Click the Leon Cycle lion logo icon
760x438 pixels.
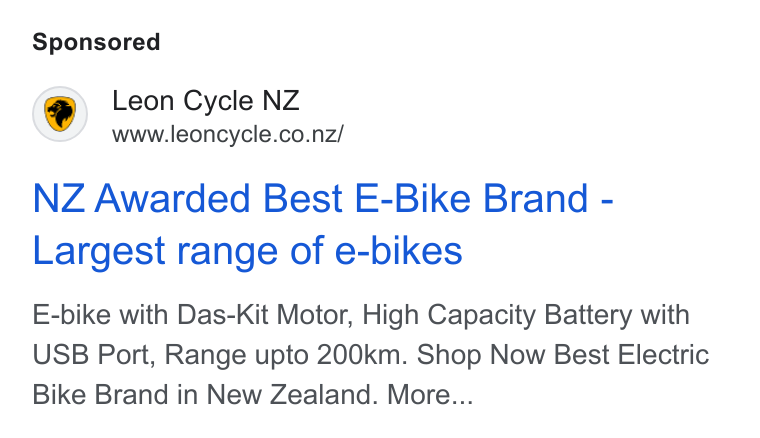[60, 114]
